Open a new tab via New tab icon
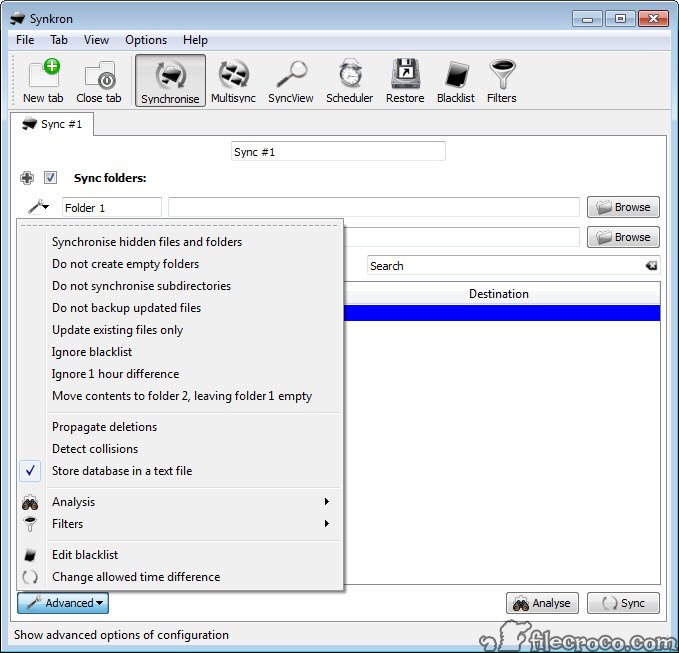Image resolution: width=679 pixels, height=653 pixels. pos(43,81)
